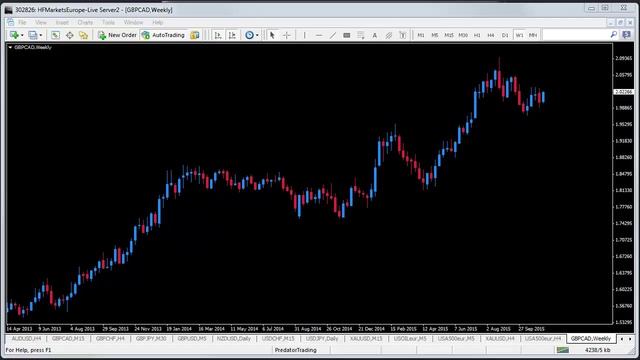The width and height of the screenshot is (640, 360).
Task: Click the MetaTrader icon in menu bar
Action: tap(10, 22)
